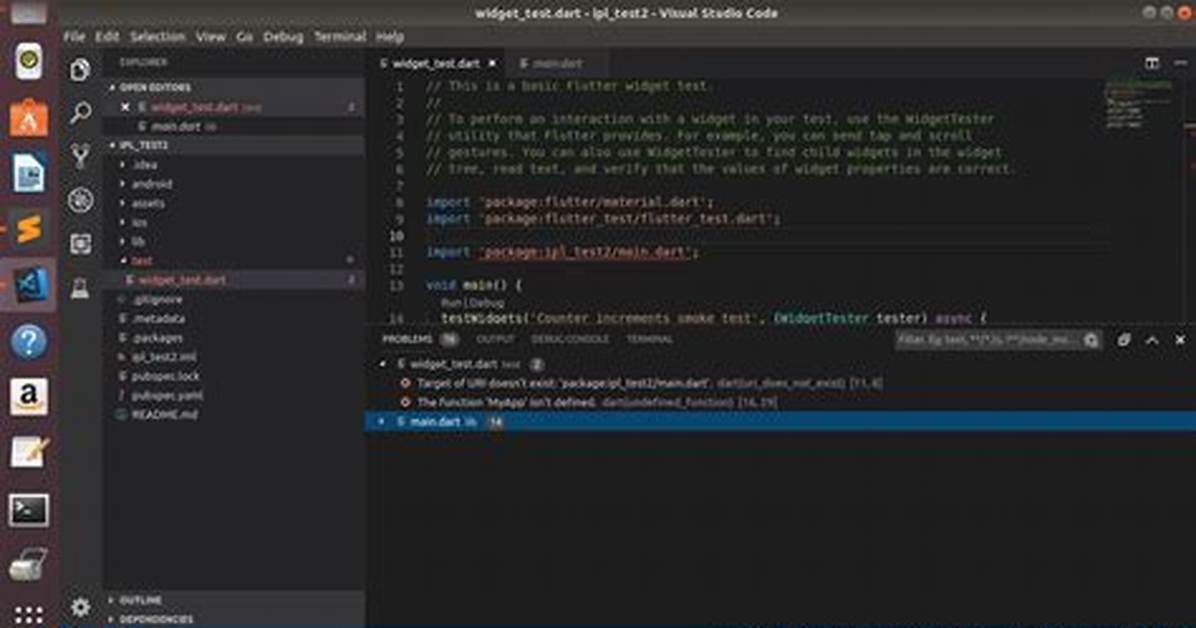The image size is (1196, 628).
Task: Switch to the widget_test.dart editor tab
Action: tap(436, 63)
